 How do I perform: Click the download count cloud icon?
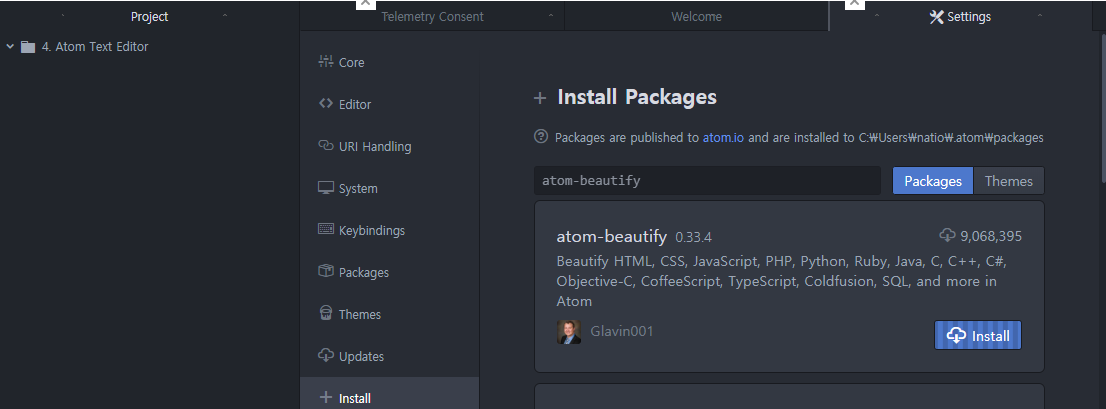coord(947,235)
